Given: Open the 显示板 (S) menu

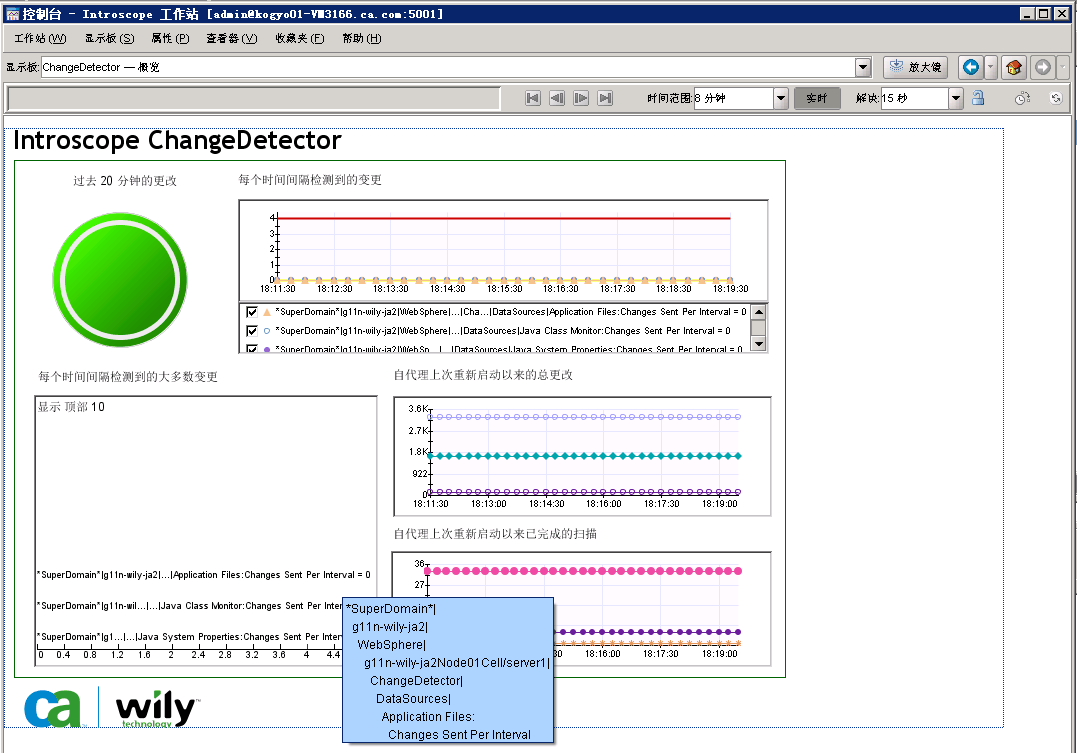Looking at the screenshot, I should 109,38.
